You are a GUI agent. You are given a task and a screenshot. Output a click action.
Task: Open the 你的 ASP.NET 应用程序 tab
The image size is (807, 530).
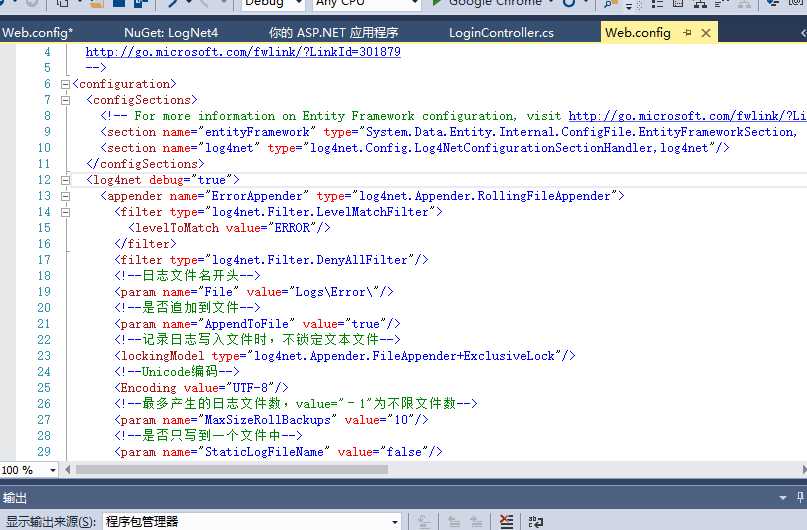(x=334, y=33)
